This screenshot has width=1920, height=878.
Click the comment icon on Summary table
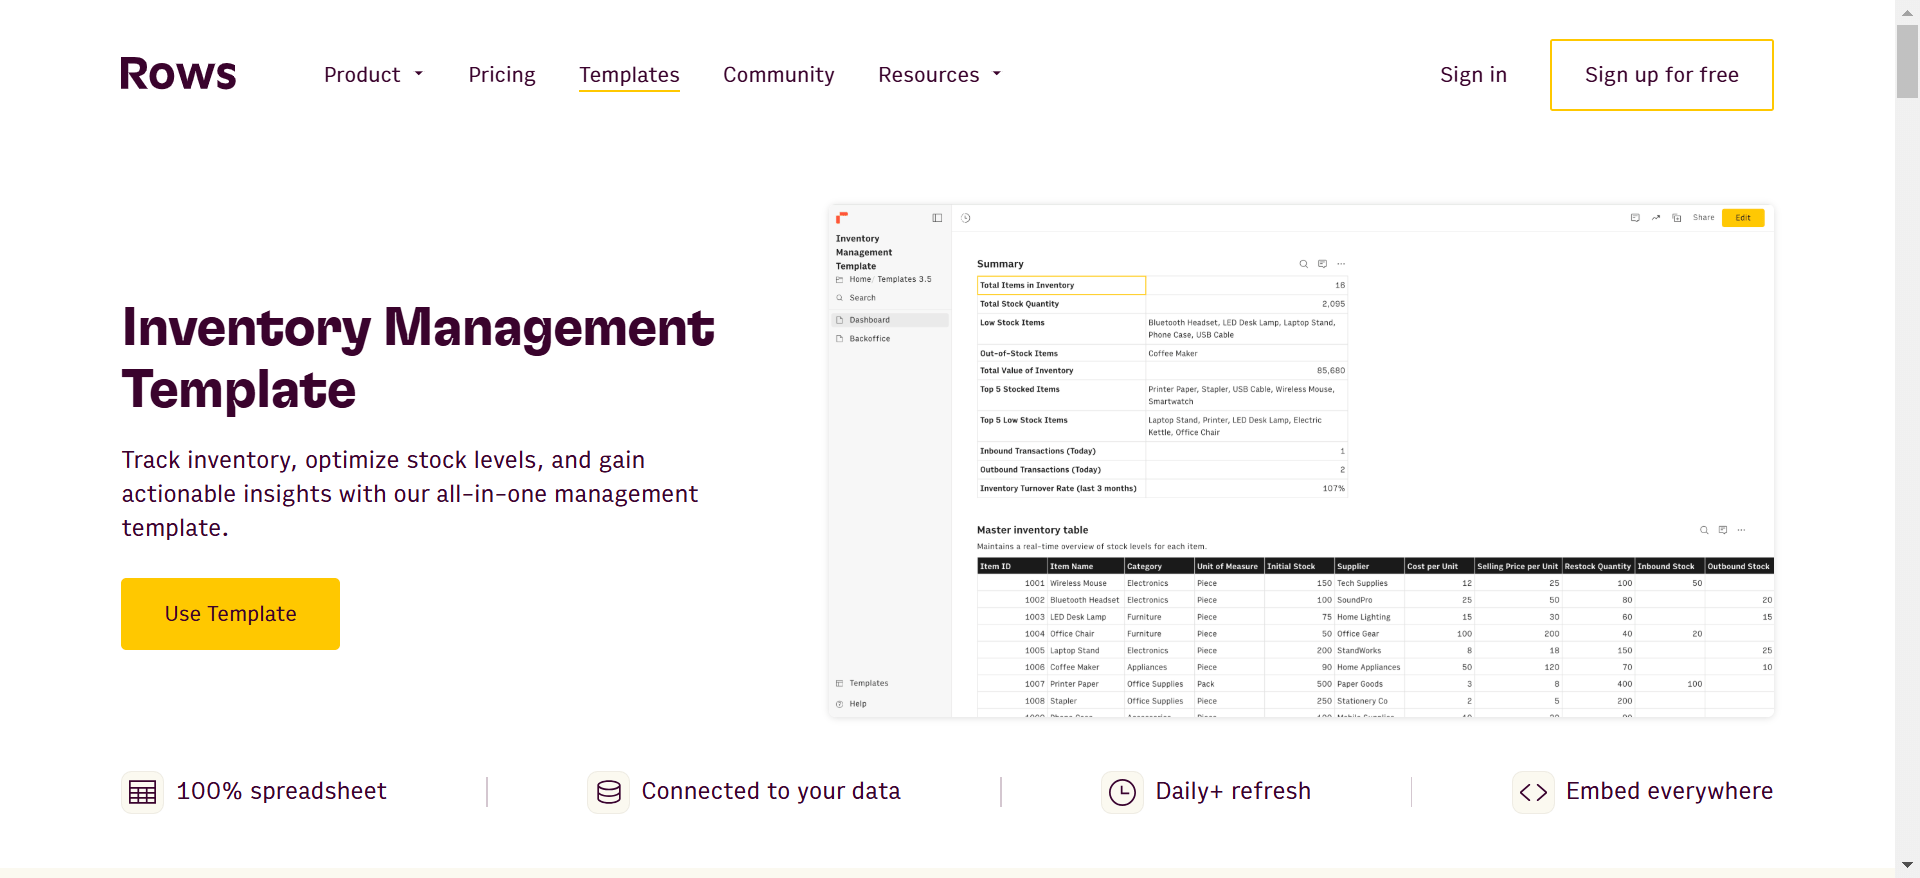1322,264
